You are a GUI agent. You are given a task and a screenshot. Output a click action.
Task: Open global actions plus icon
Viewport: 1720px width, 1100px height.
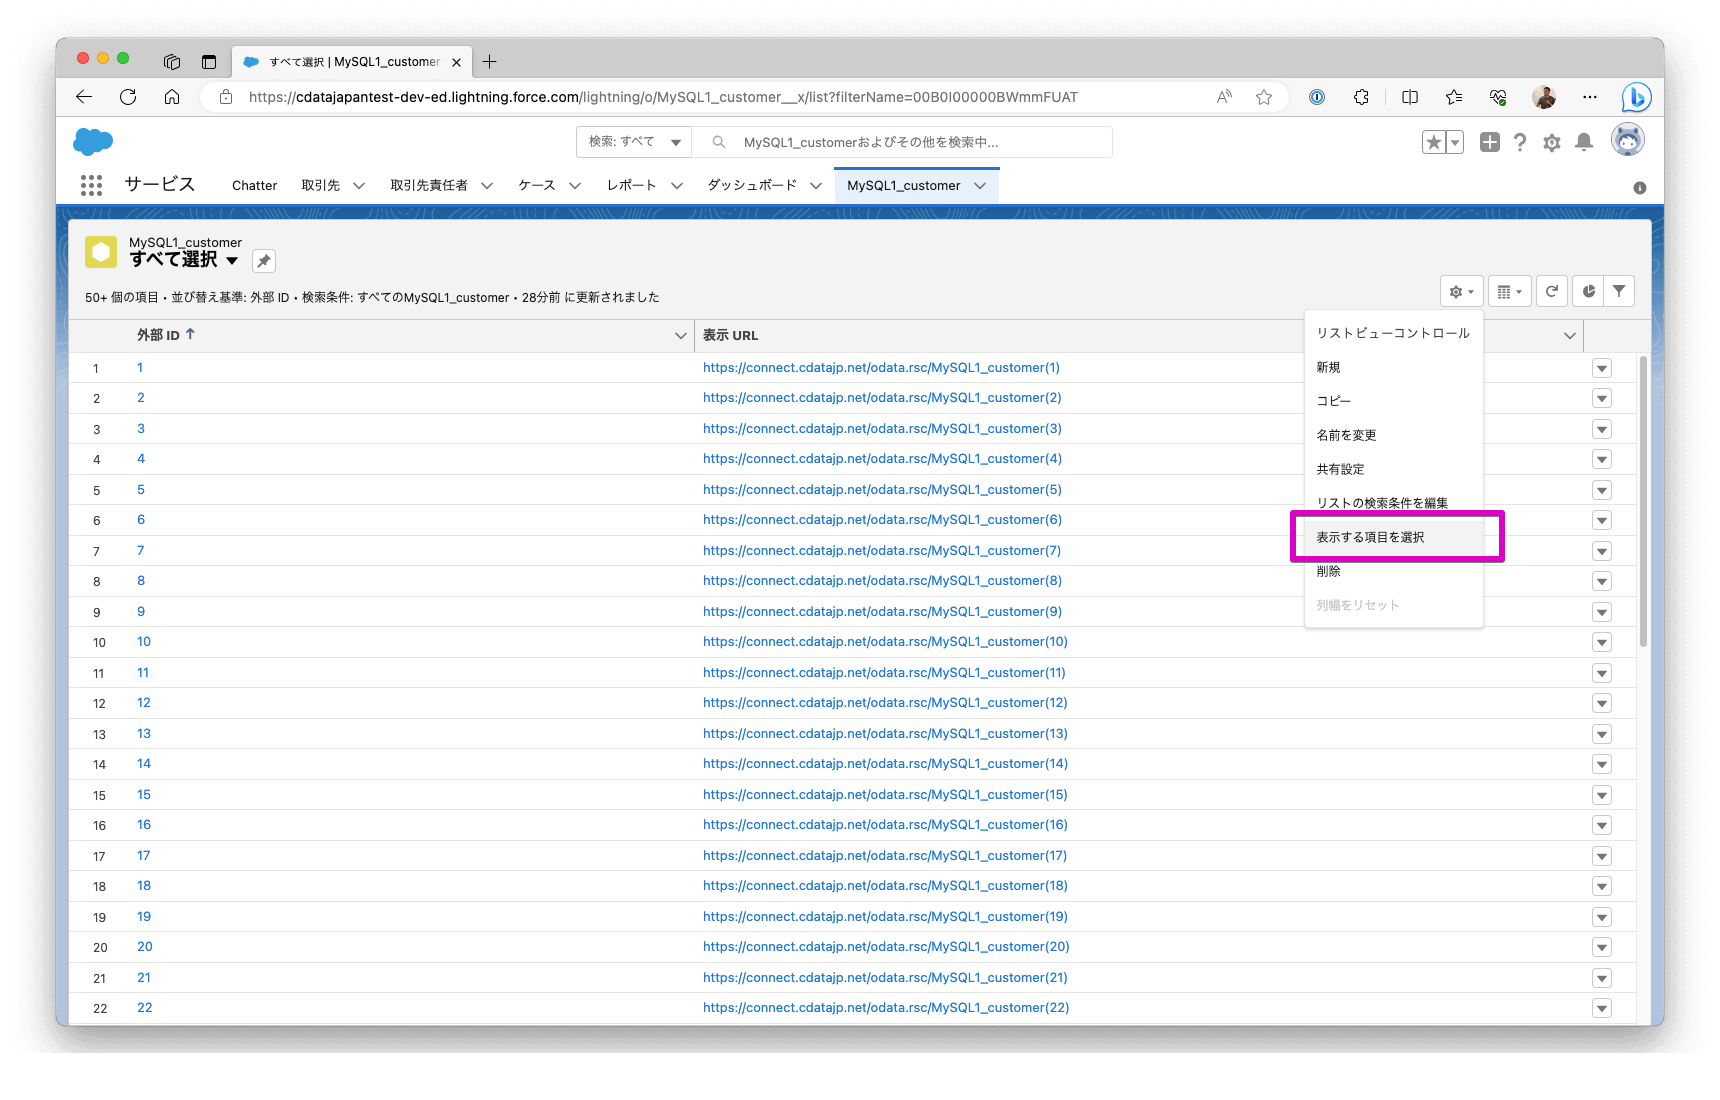1489,142
